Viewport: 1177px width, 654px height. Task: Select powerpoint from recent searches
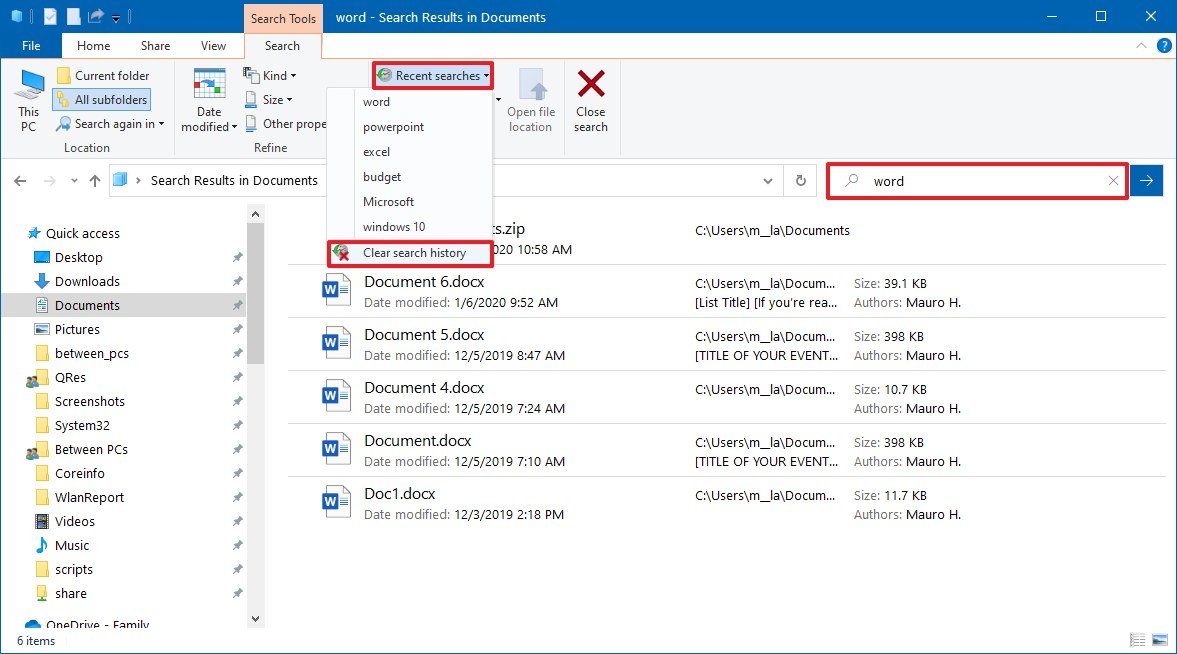click(393, 127)
